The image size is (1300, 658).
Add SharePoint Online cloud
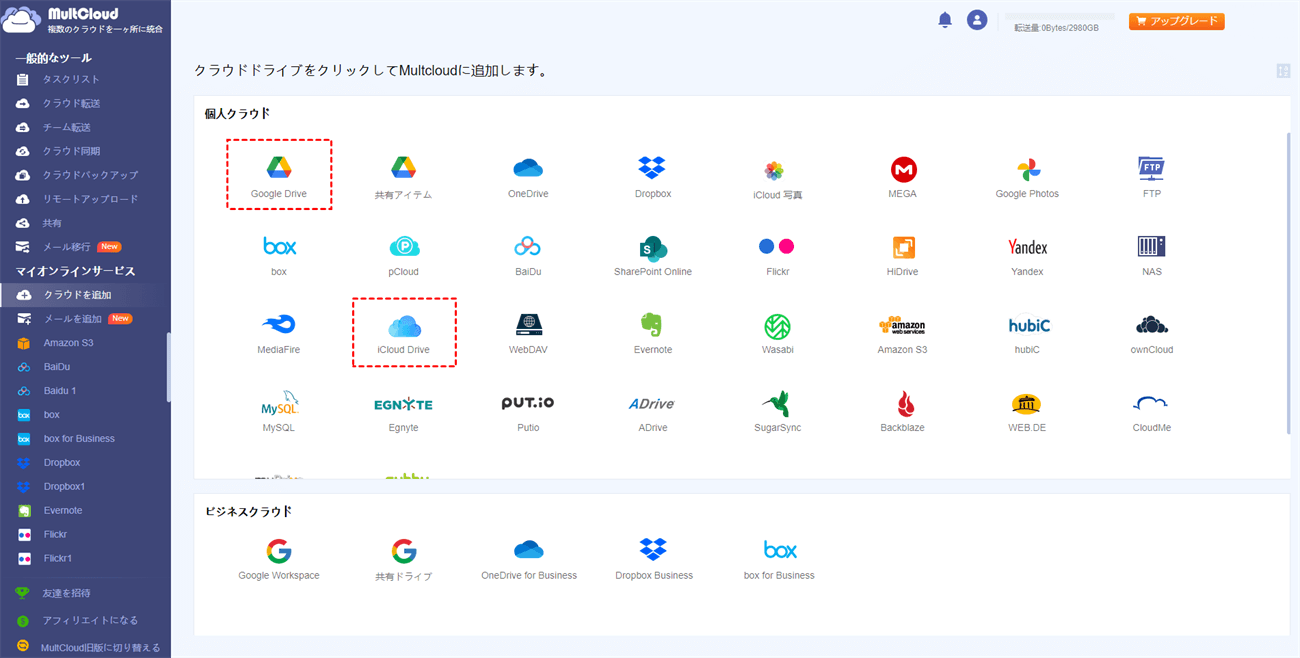click(x=653, y=254)
